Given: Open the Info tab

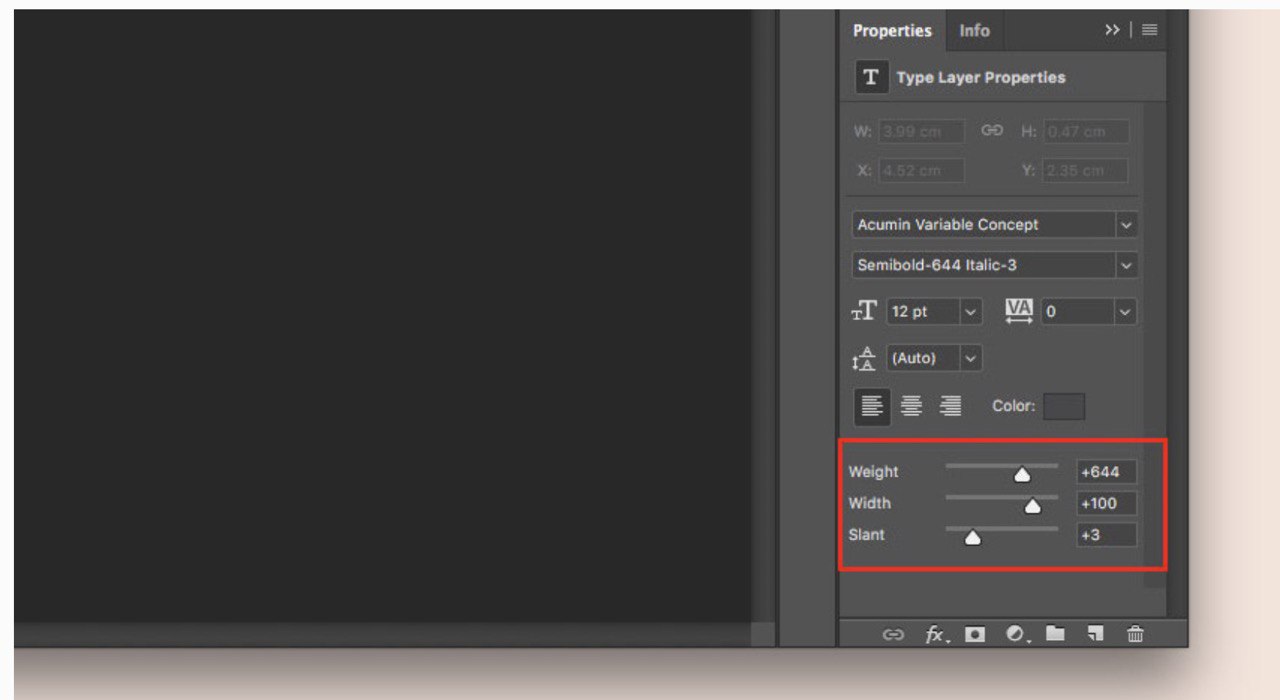Looking at the screenshot, I should click(x=974, y=31).
